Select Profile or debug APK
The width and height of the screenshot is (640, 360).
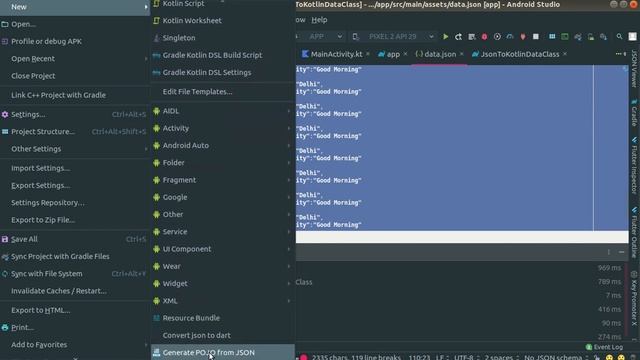point(75,41)
